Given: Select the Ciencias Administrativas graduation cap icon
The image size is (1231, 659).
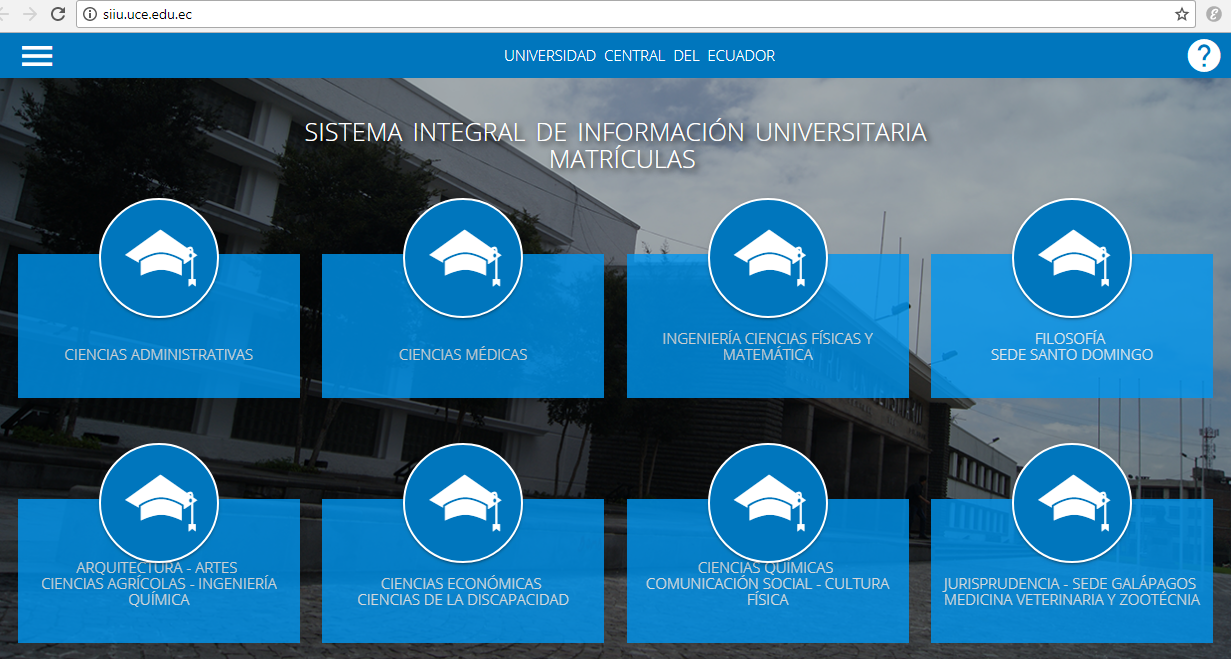Looking at the screenshot, I should click(x=158, y=257).
